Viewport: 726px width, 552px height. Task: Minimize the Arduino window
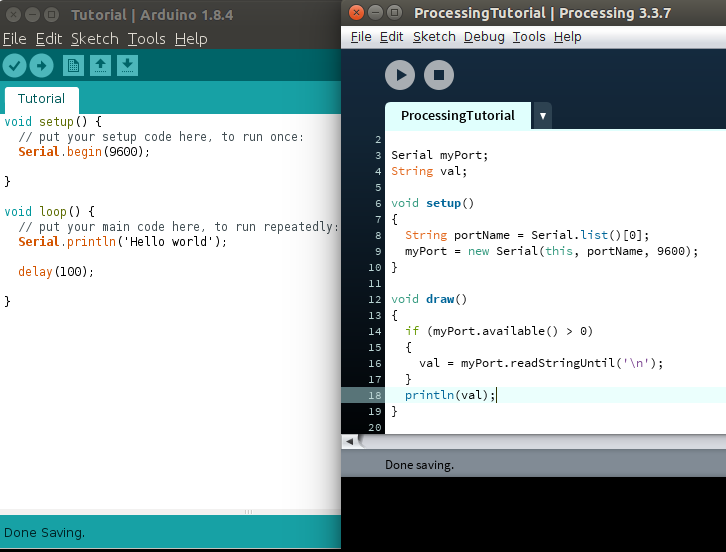(x=32, y=15)
